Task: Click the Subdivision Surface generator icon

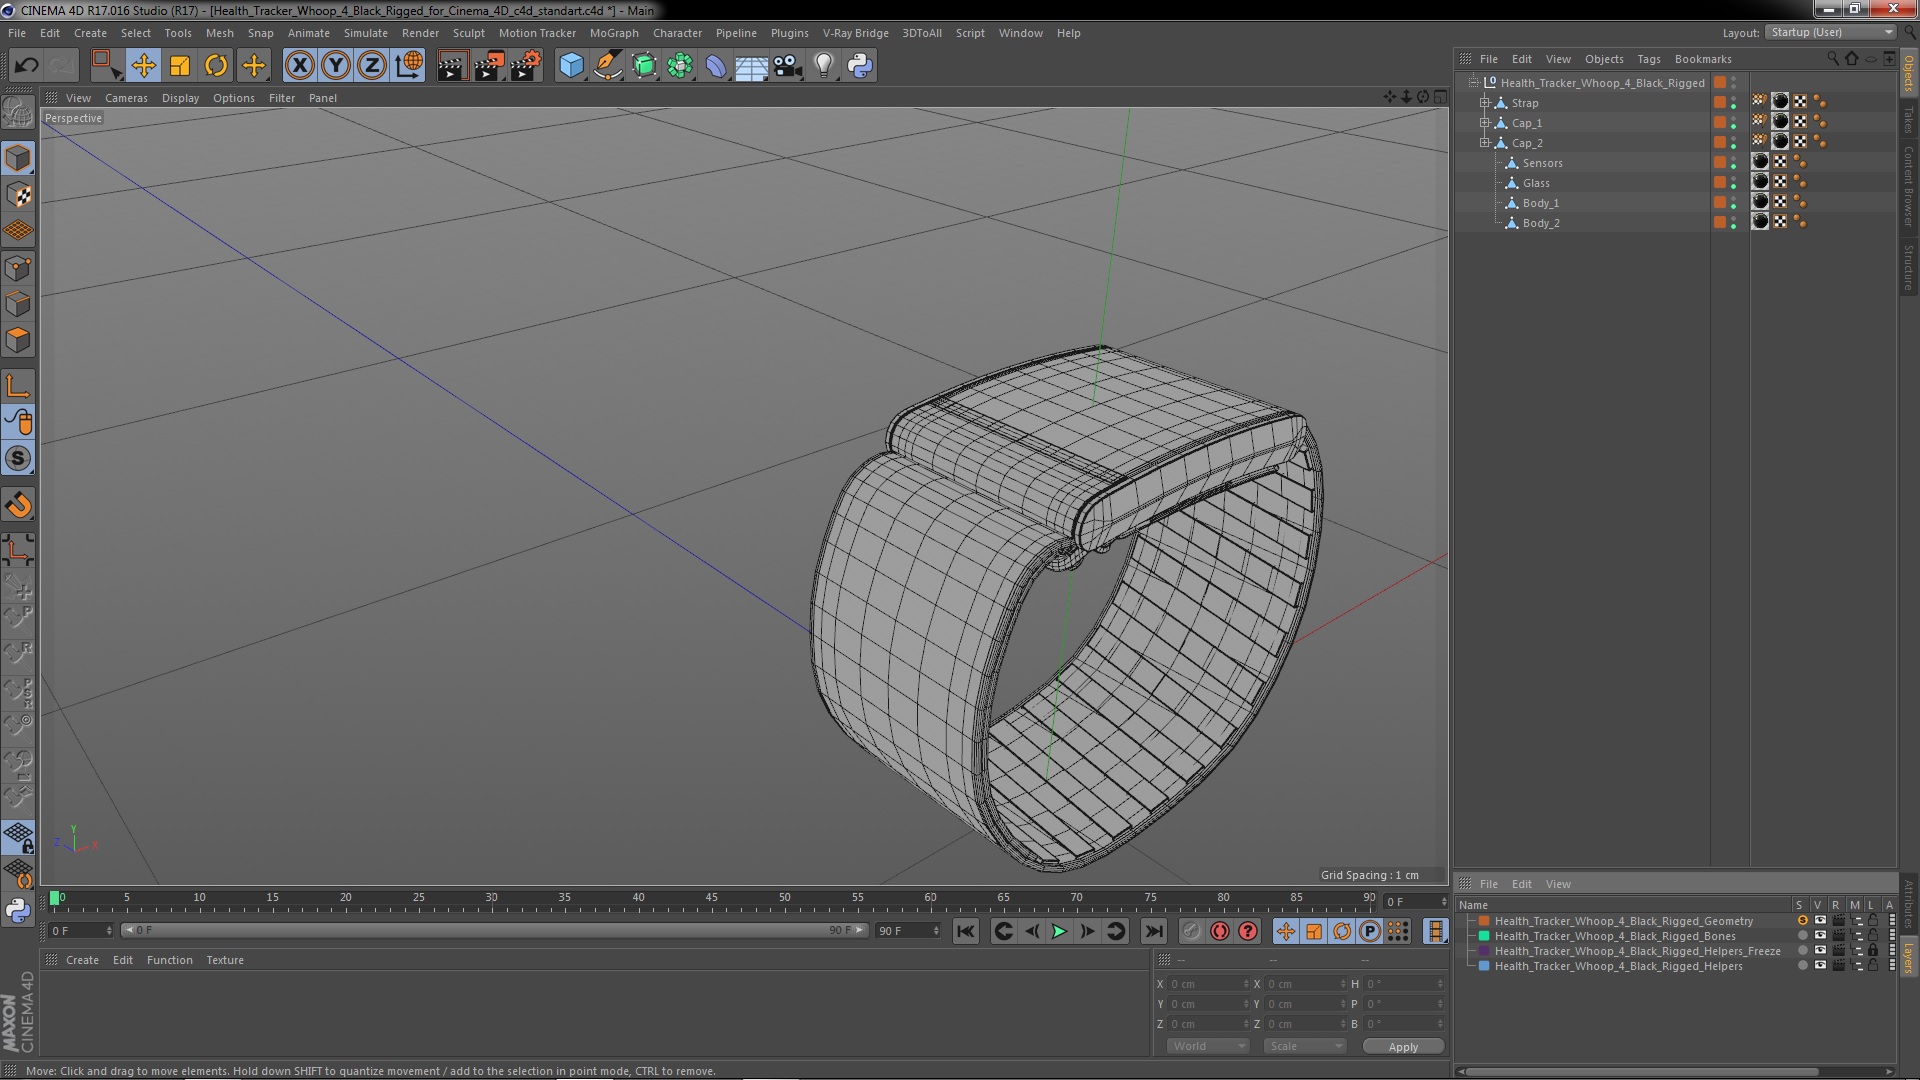Action: pyautogui.click(x=645, y=66)
